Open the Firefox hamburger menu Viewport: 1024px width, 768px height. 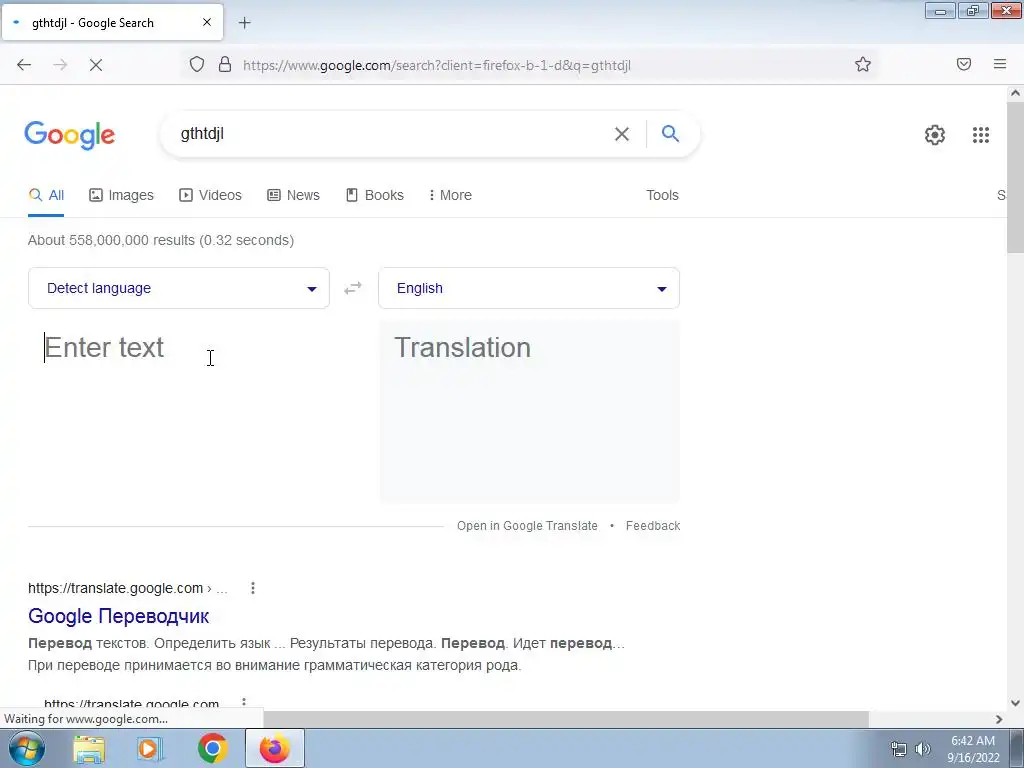tap(1000, 64)
